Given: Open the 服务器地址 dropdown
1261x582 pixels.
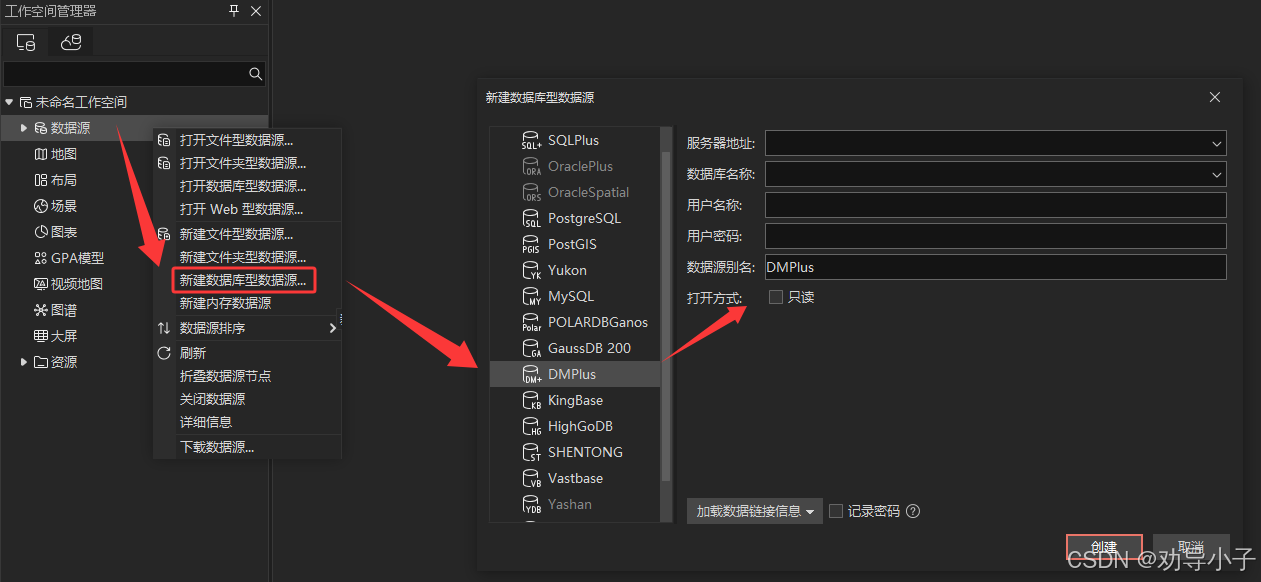Looking at the screenshot, I should (x=1216, y=144).
